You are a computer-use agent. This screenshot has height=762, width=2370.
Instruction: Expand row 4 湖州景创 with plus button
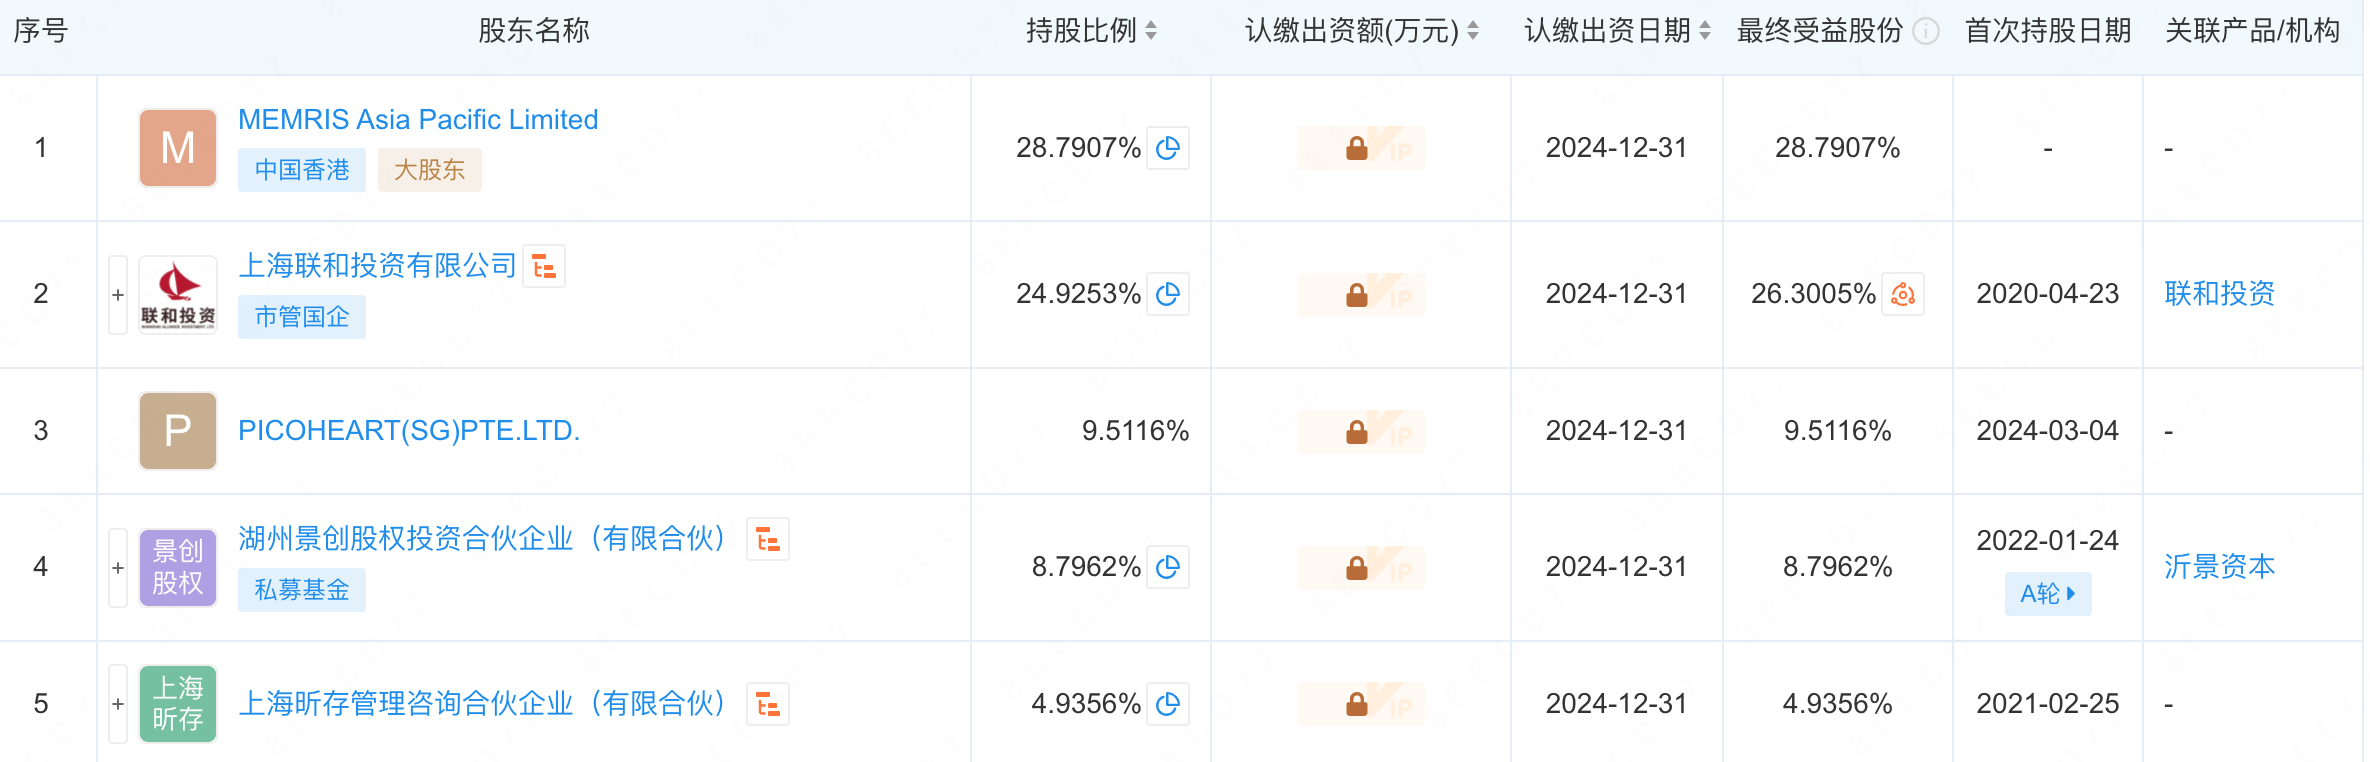118,568
